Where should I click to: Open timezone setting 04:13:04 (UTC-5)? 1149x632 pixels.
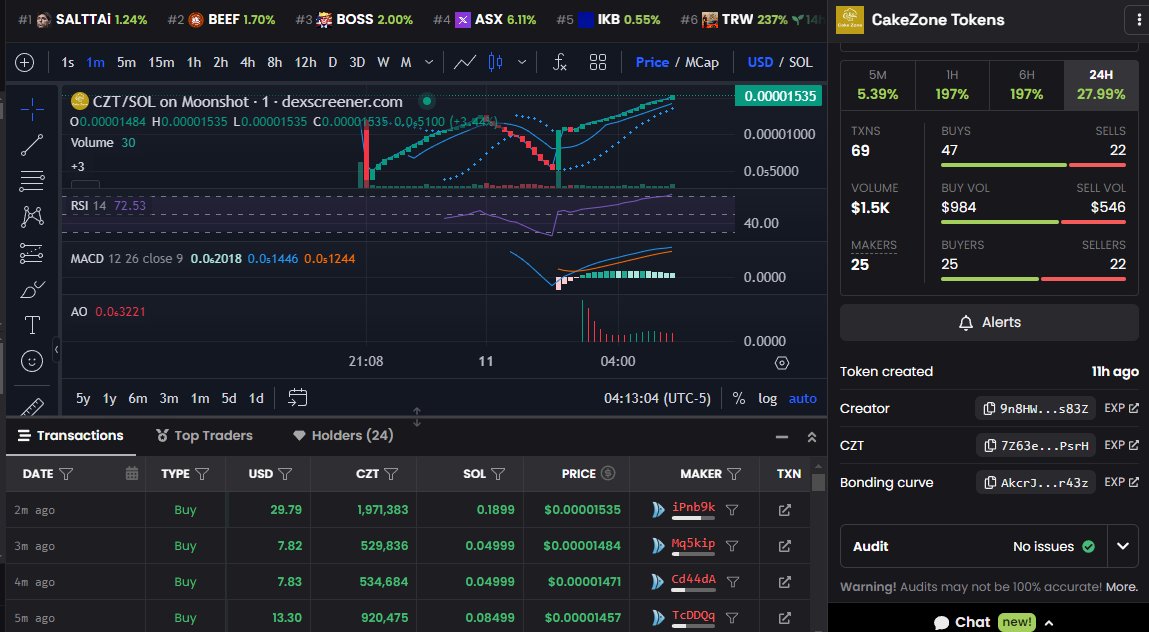coord(657,398)
